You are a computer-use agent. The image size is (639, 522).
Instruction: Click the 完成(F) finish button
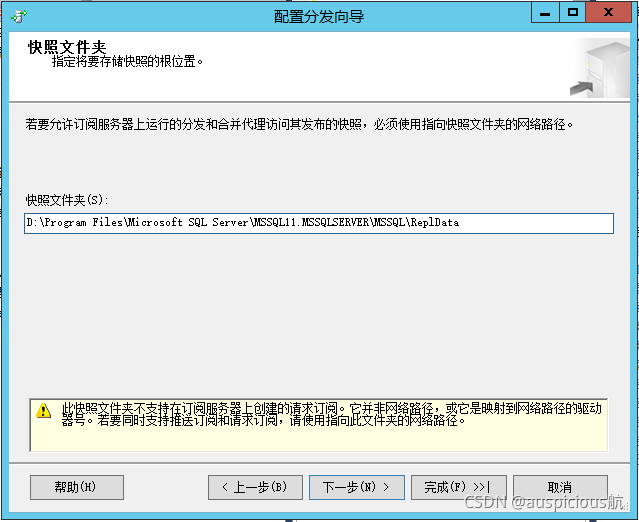coord(458,487)
